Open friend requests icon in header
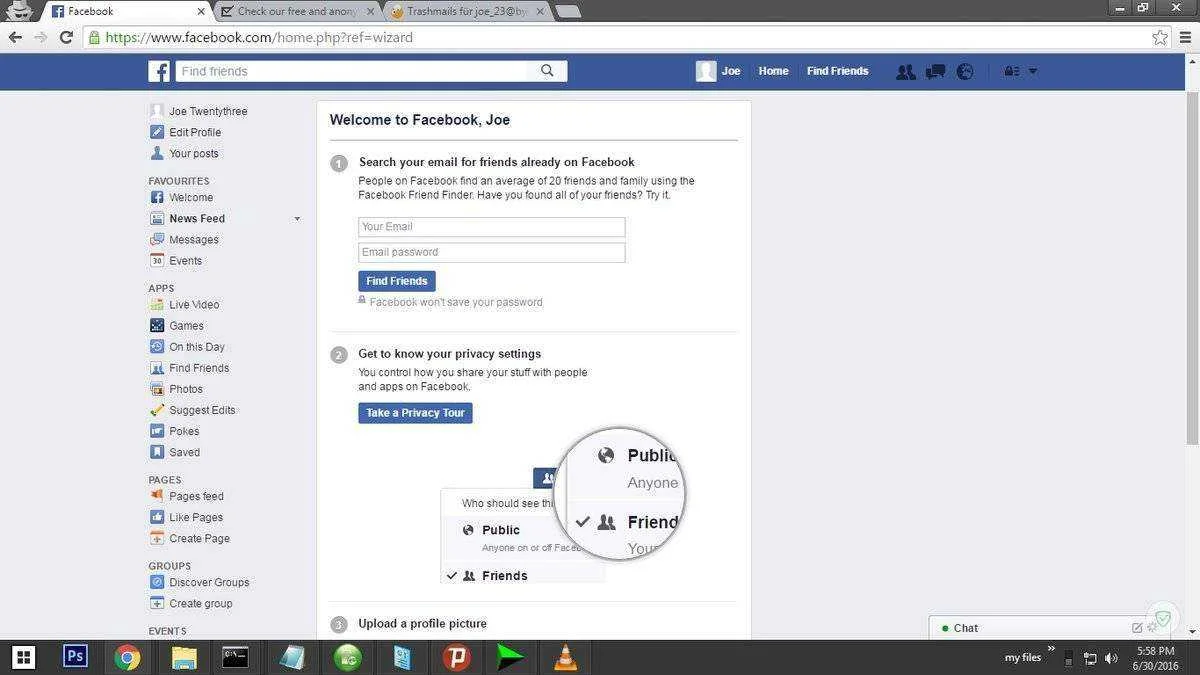This screenshot has width=1200, height=675. click(x=906, y=71)
